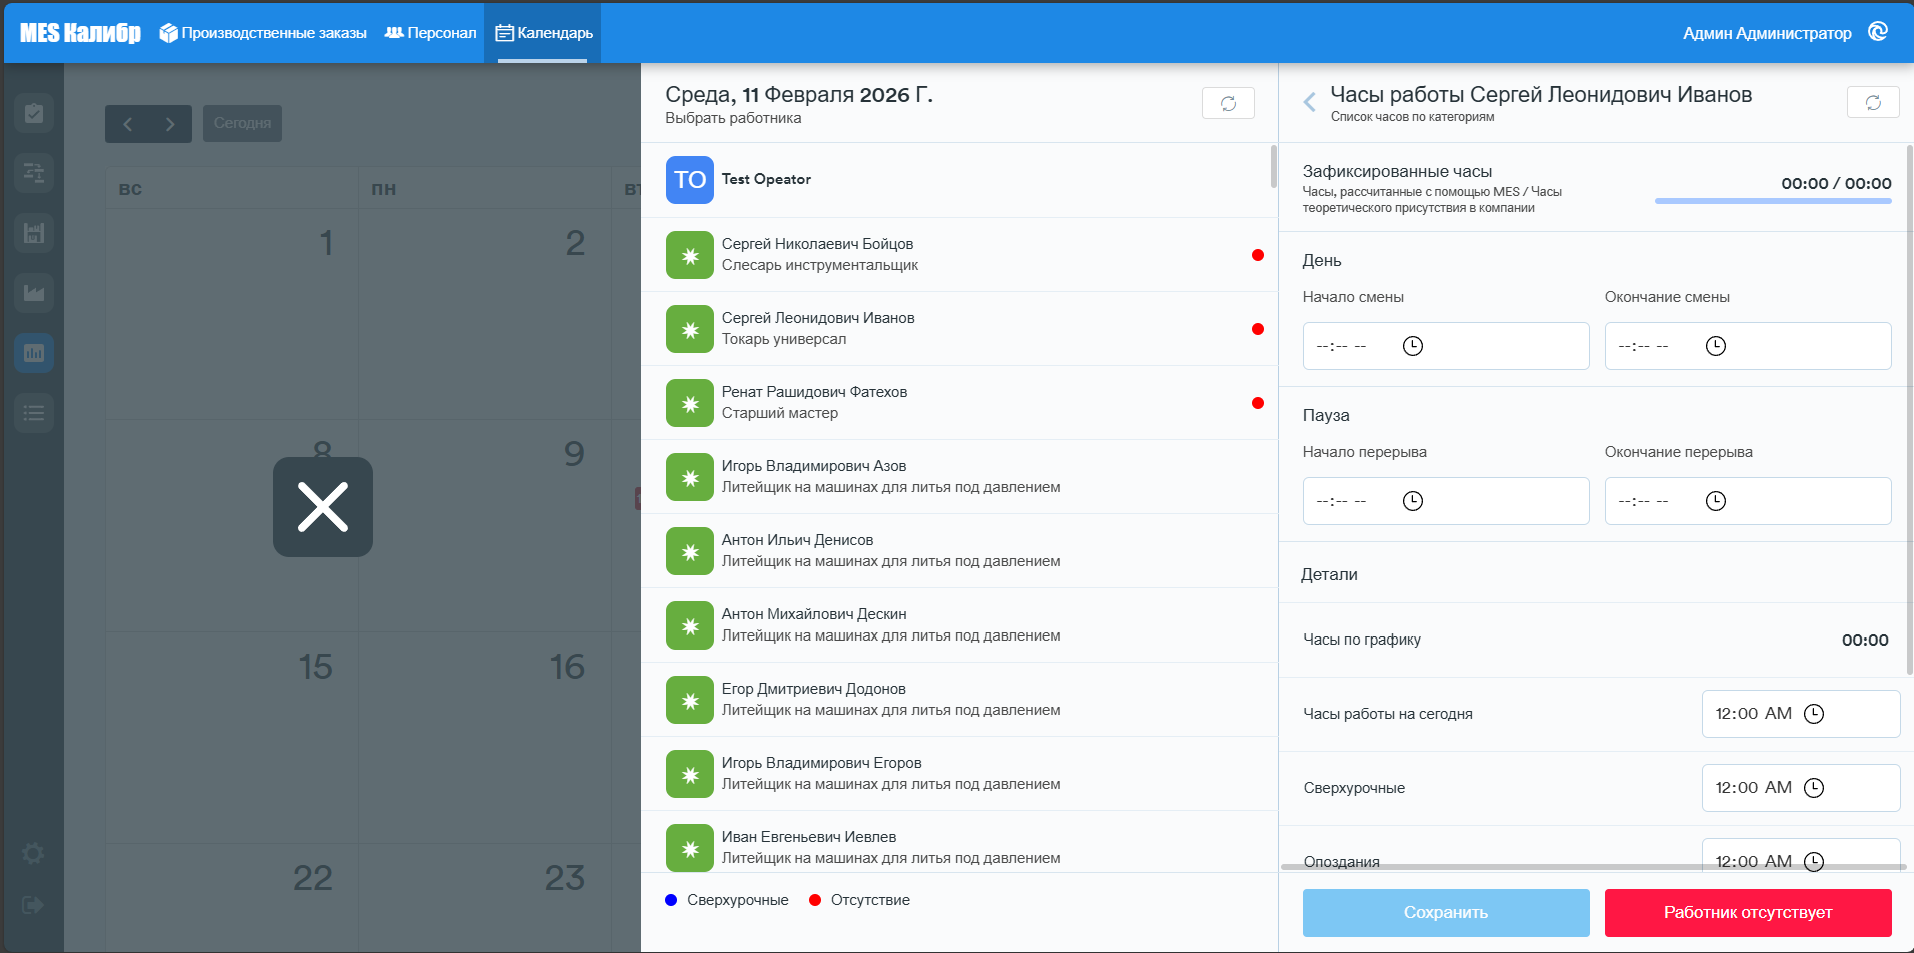
Task: Click the logout sidebar icon
Action: [33, 905]
